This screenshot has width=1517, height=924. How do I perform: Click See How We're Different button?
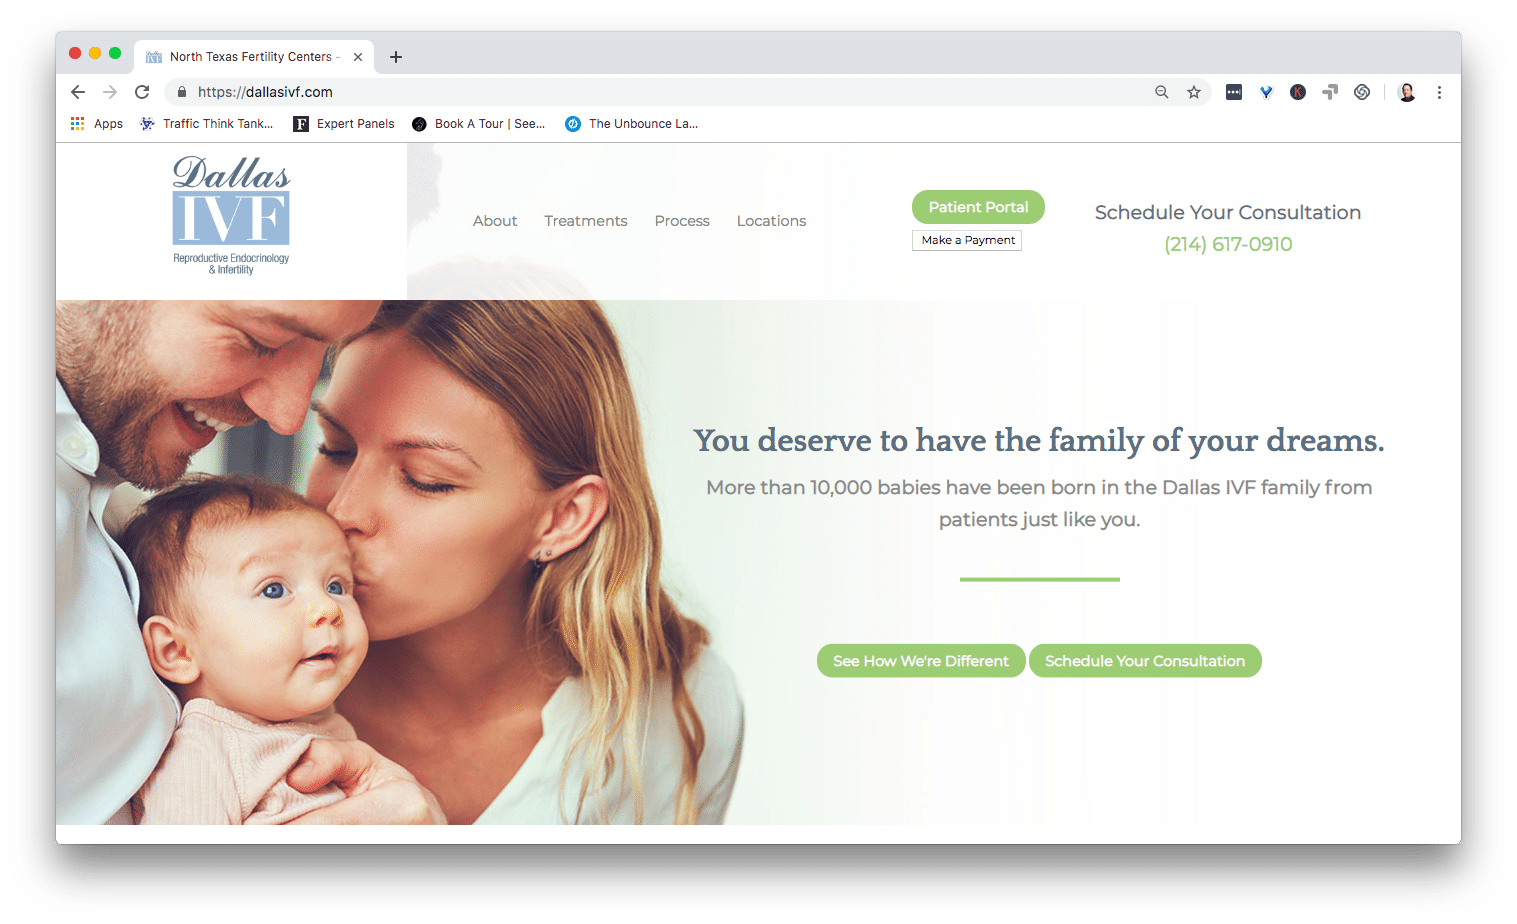tap(921, 661)
